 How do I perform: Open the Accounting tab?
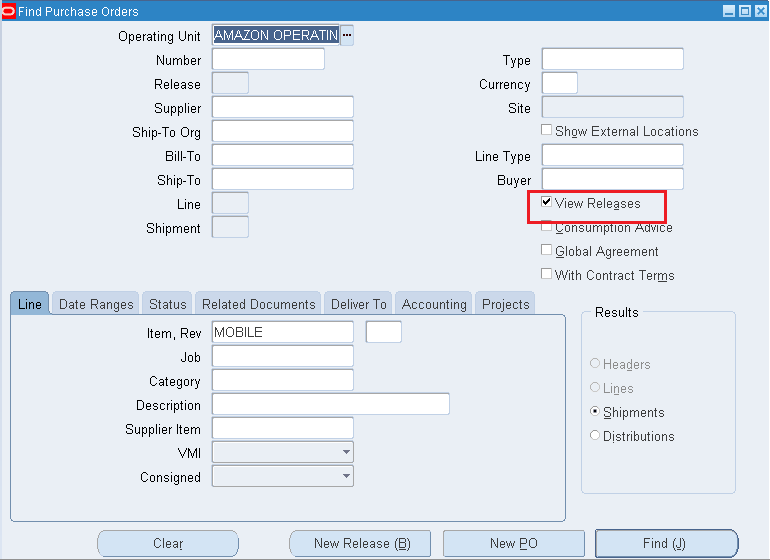coord(434,304)
